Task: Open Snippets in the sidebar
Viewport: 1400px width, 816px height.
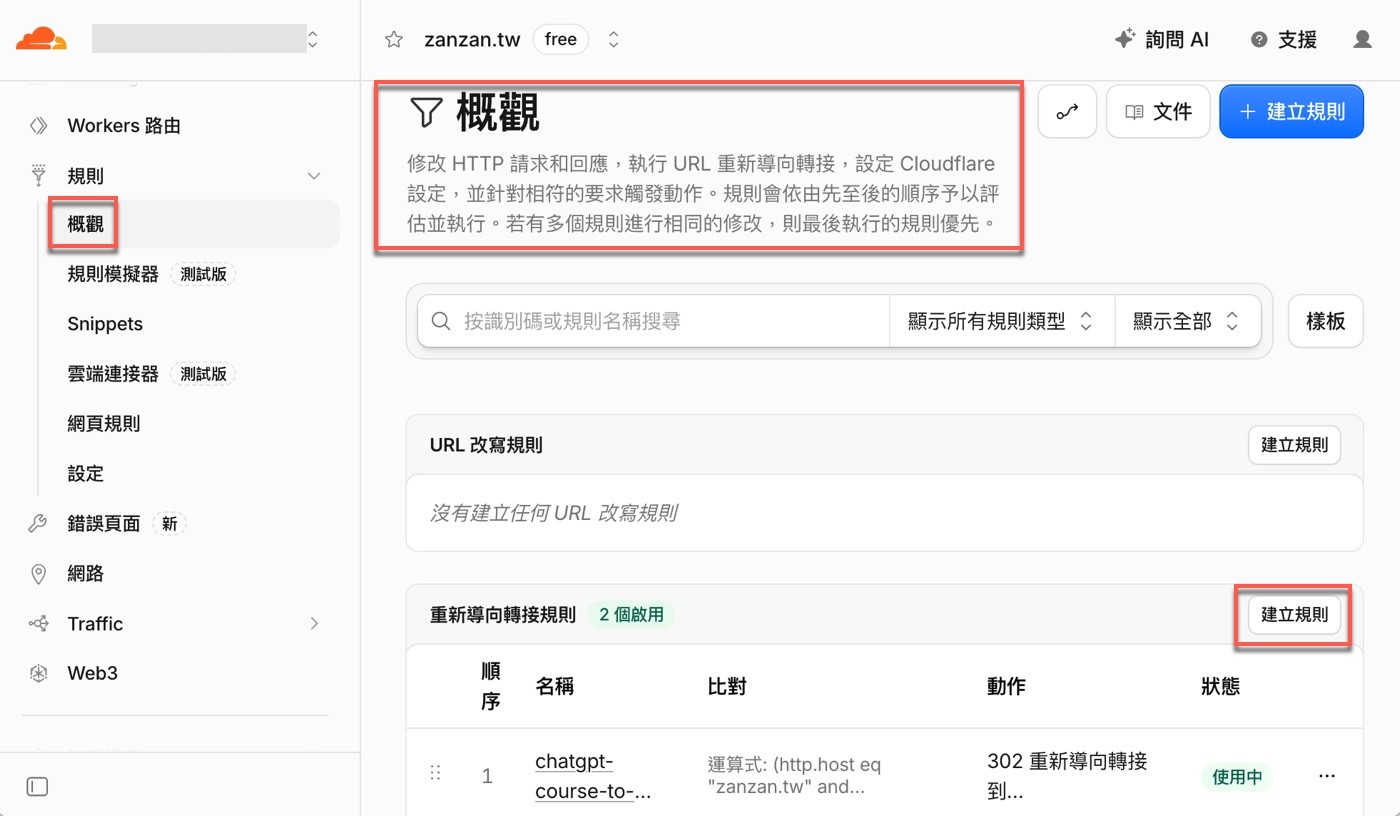Action: (105, 324)
